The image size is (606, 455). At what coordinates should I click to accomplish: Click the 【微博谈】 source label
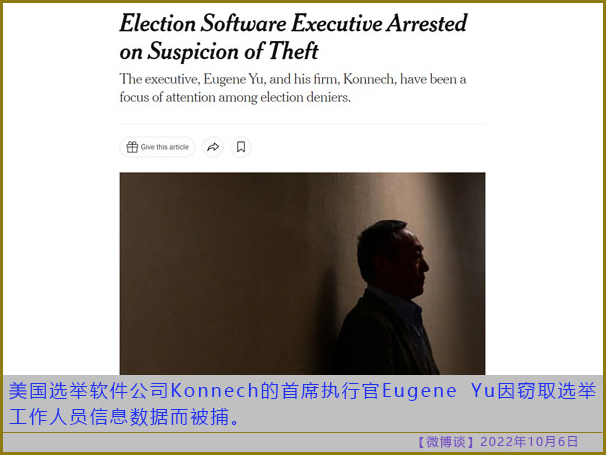pyautogui.click(x=446, y=442)
